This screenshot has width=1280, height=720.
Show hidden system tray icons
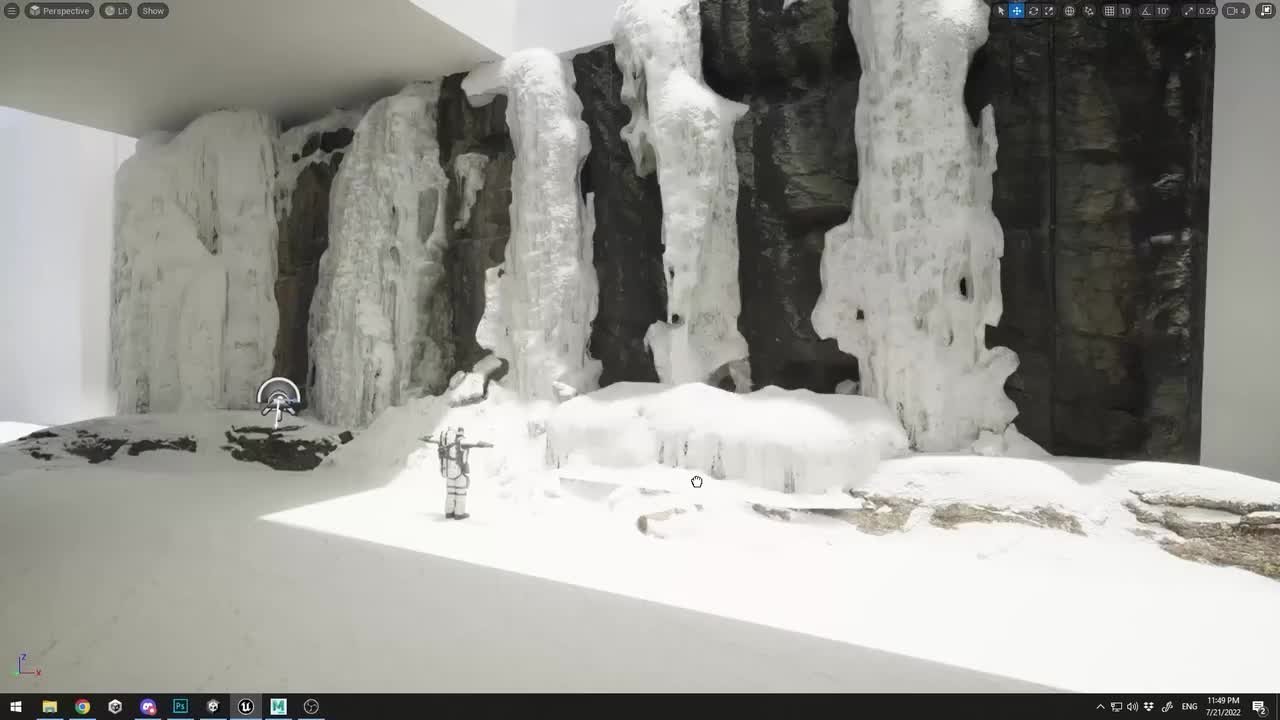click(x=1100, y=707)
